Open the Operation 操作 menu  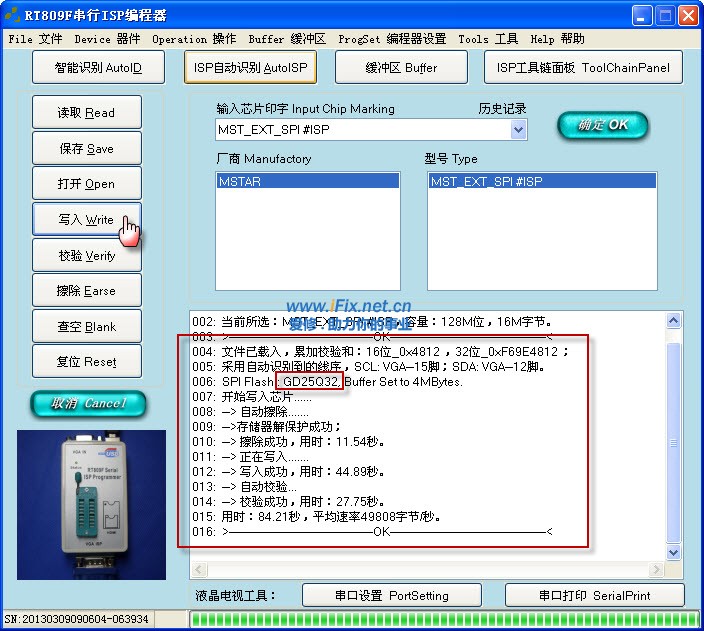point(194,39)
